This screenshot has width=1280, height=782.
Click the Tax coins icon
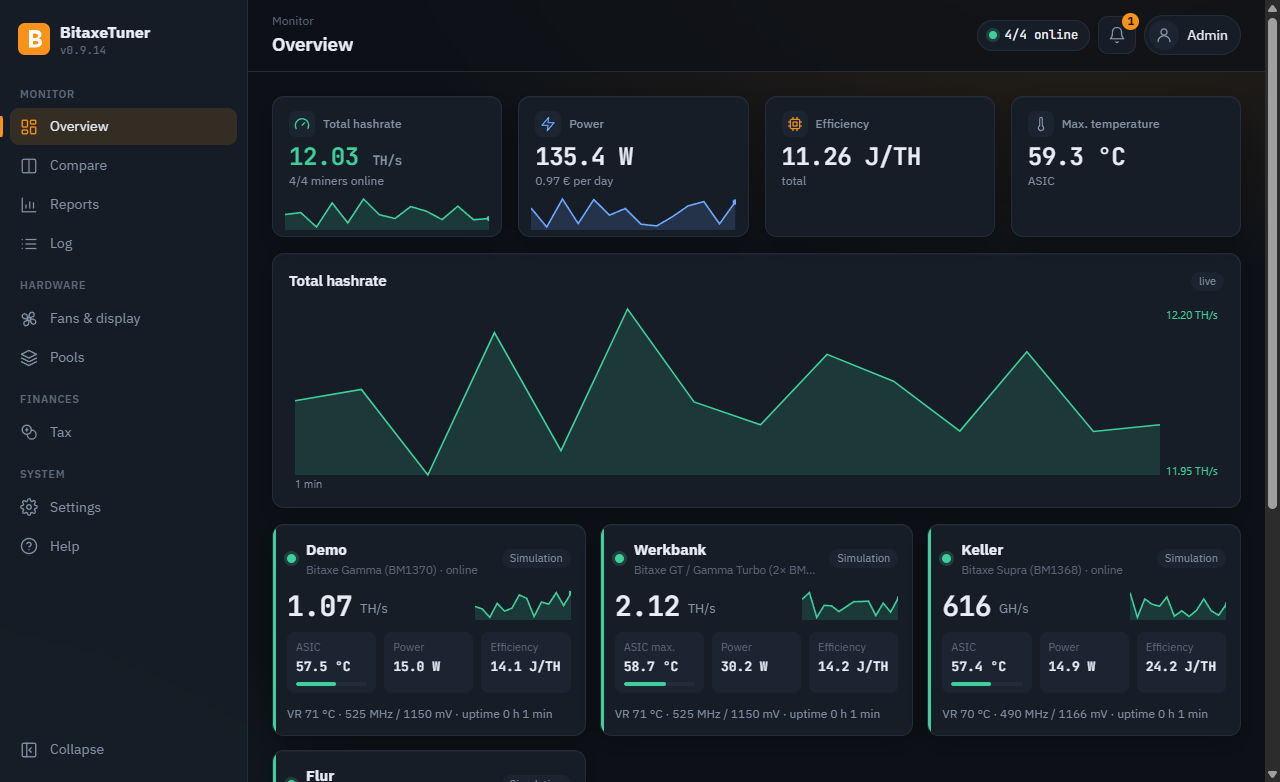pyautogui.click(x=29, y=432)
